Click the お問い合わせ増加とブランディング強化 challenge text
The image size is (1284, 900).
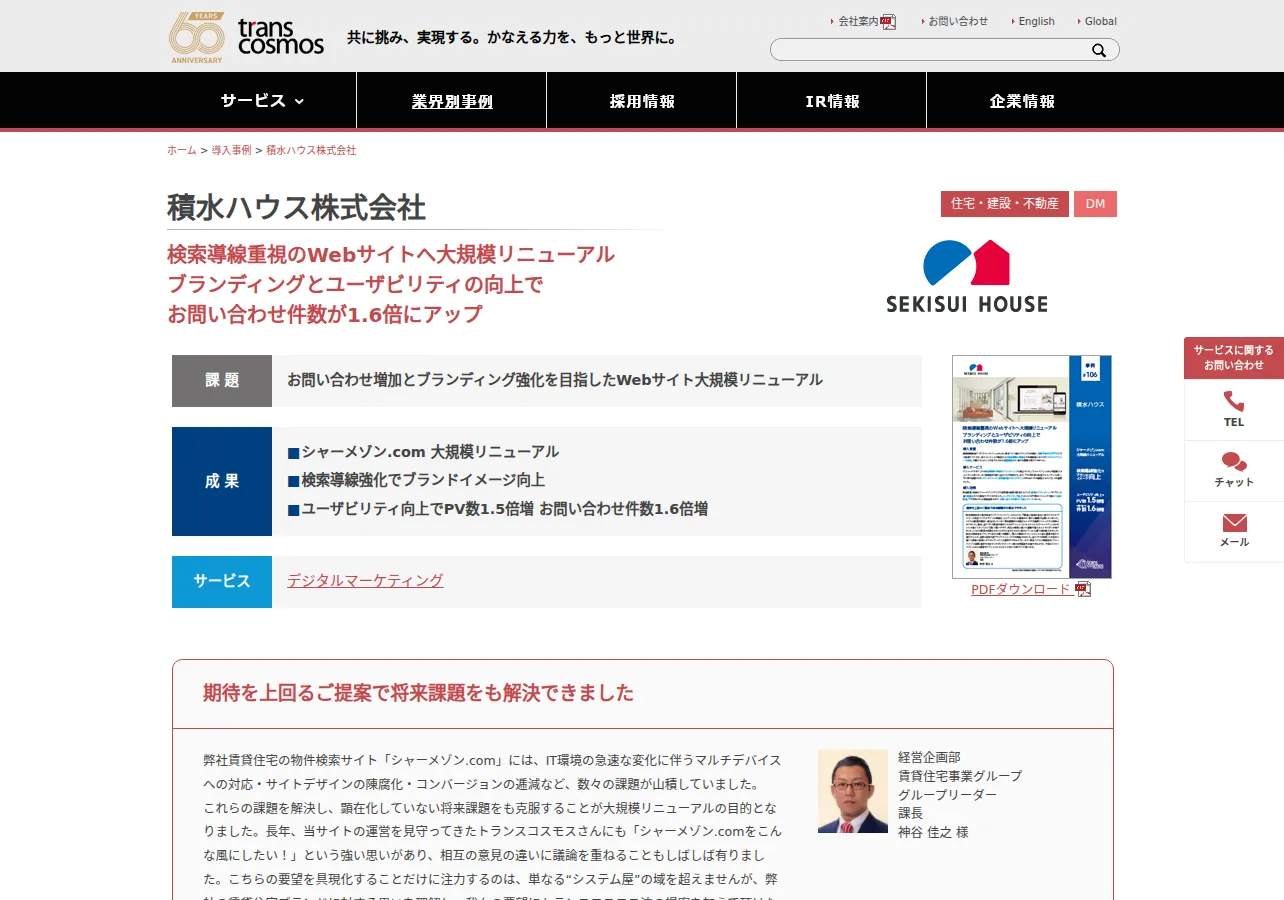tap(555, 380)
